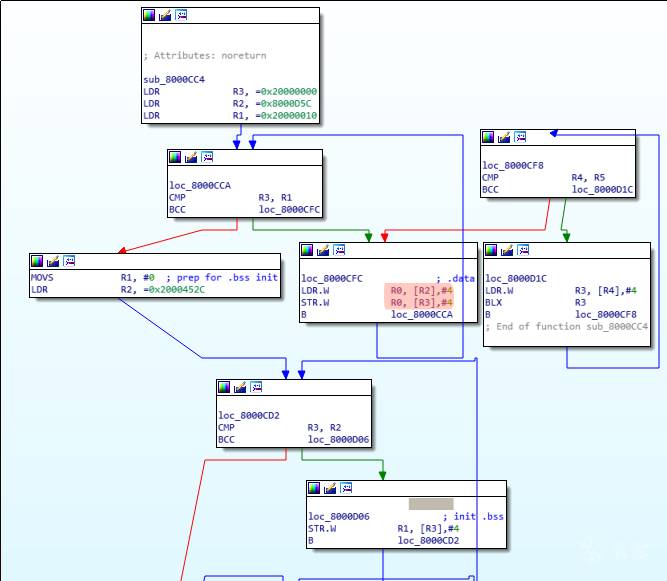Click the group nodes icon in the loc_8000D06 block
This screenshot has height=581, width=667.
(x=346, y=488)
